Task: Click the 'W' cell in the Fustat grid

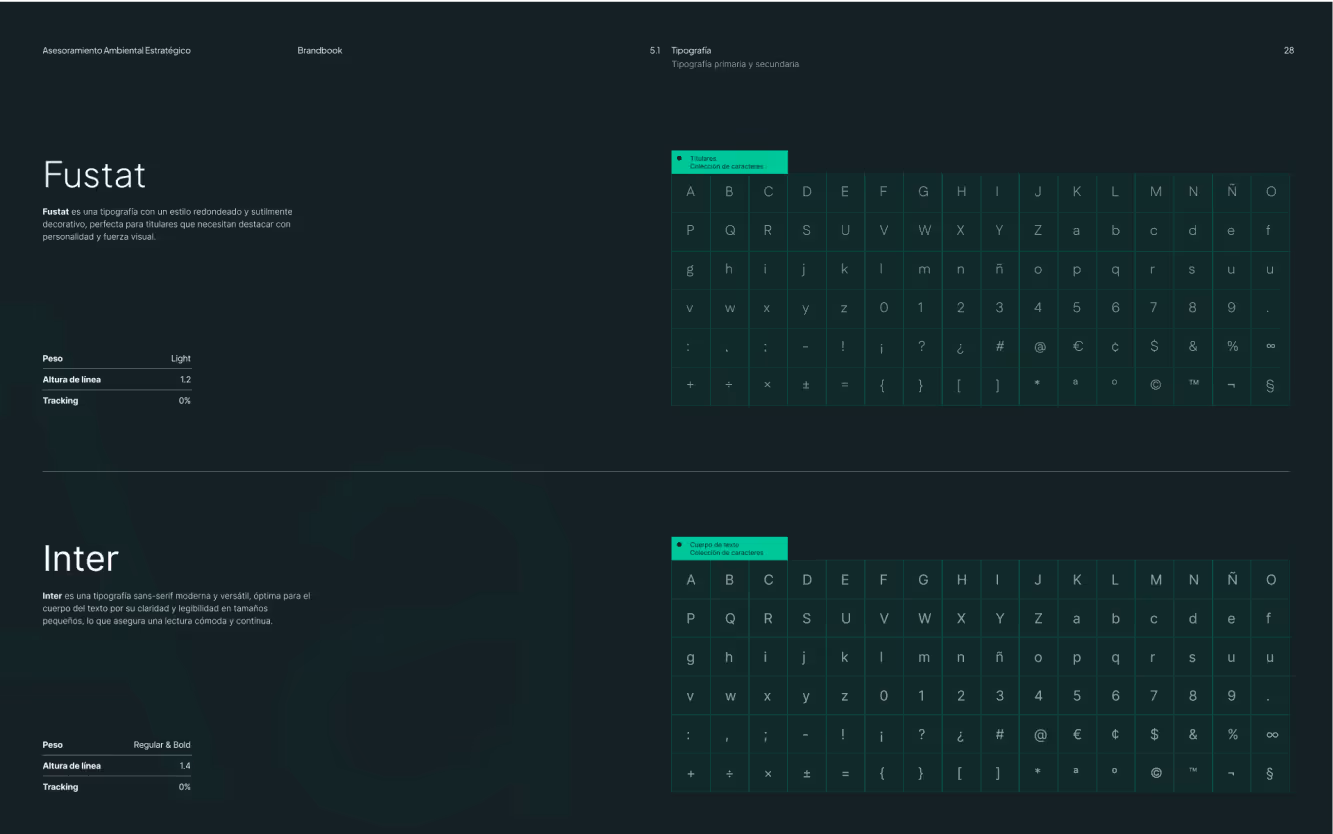Action: click(x=923, y=230)
